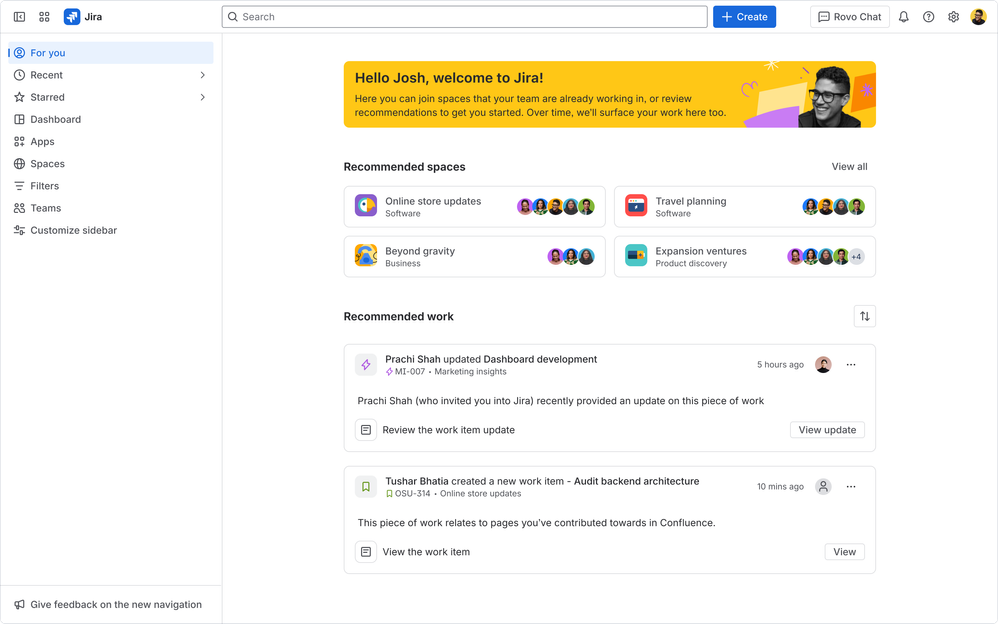This screenshot has height=624, width=998.
Task: Open Apps in the sidebar
Action: [111, 141]
